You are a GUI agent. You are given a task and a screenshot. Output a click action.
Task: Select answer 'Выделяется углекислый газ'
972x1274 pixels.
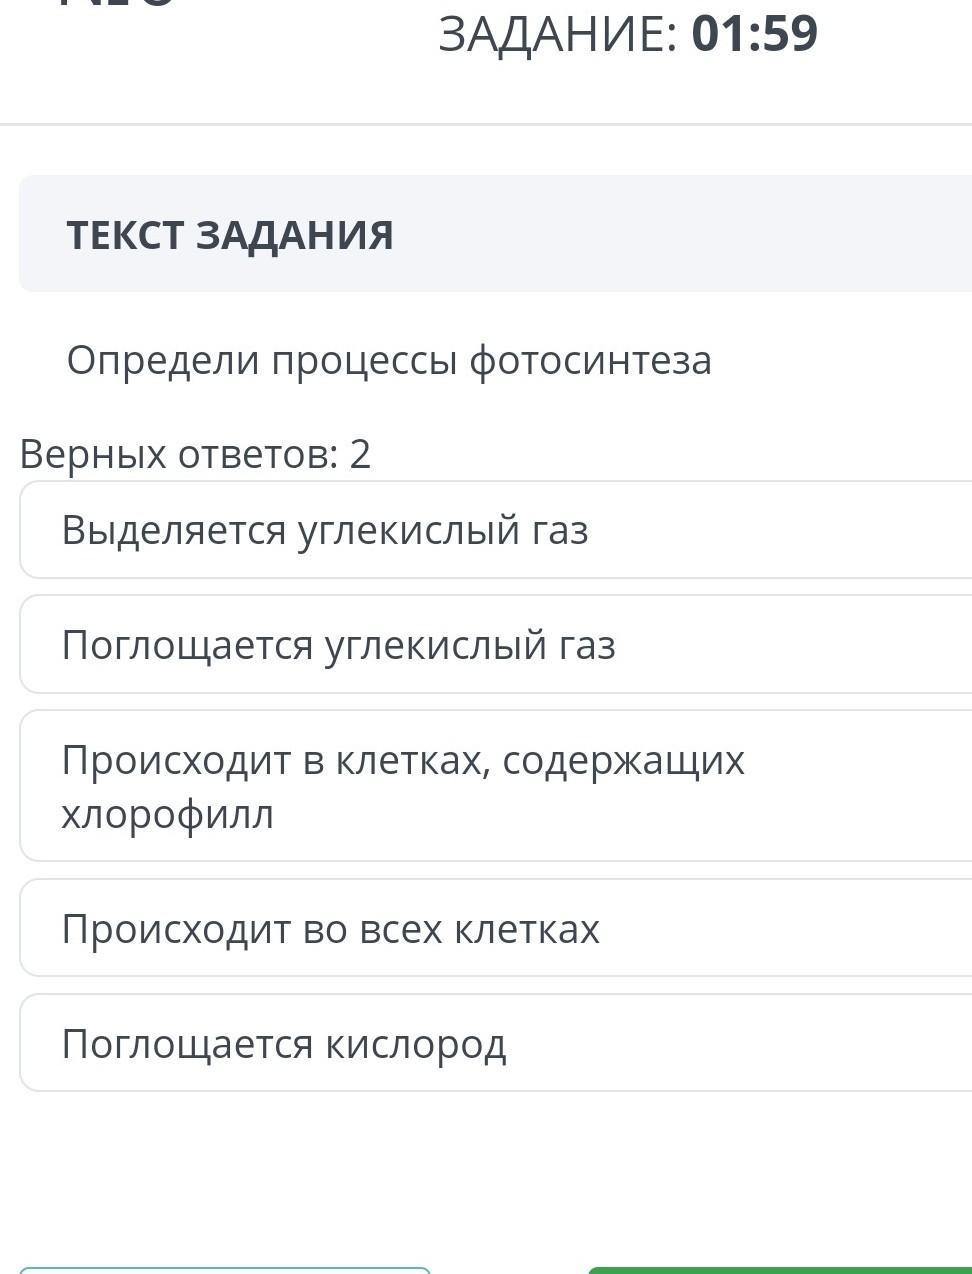click(496, 529)
